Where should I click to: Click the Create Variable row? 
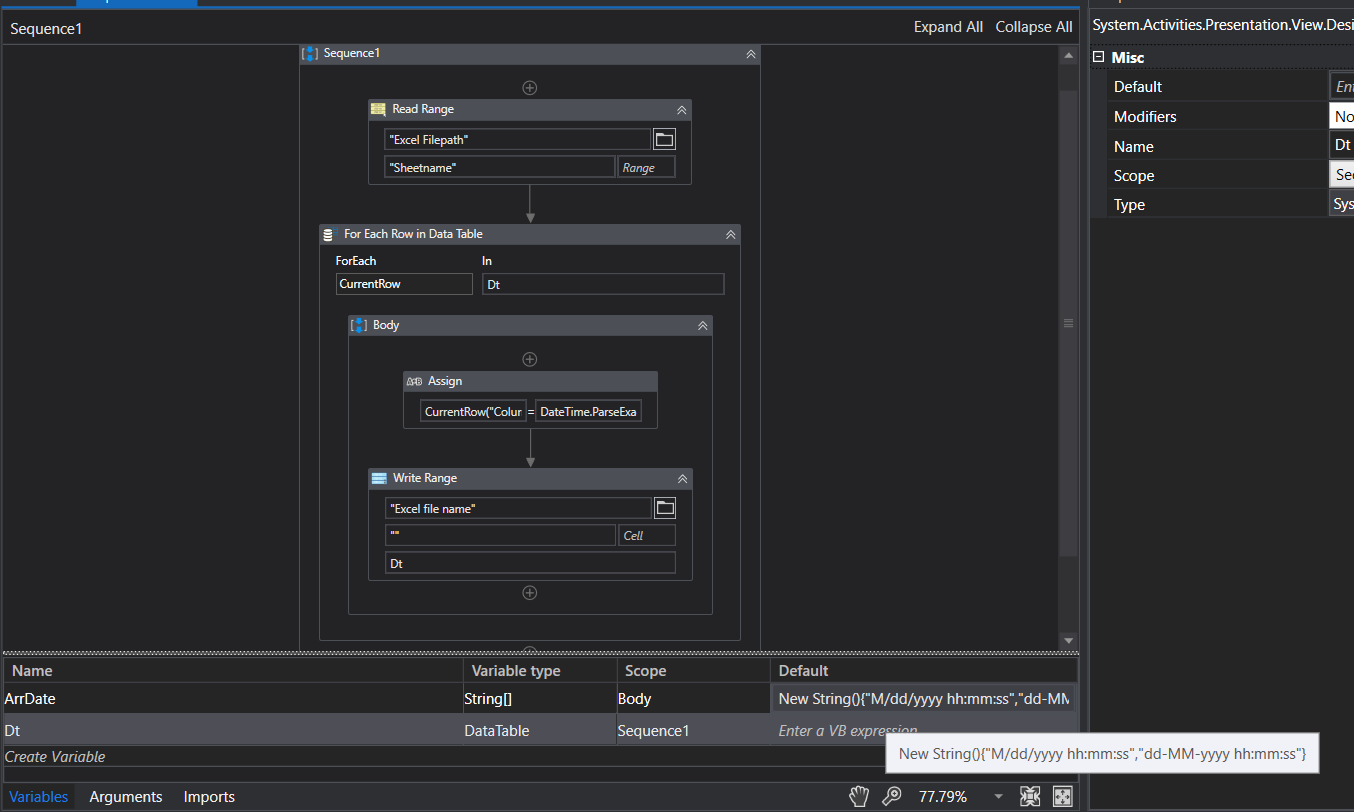pos(55,758)
